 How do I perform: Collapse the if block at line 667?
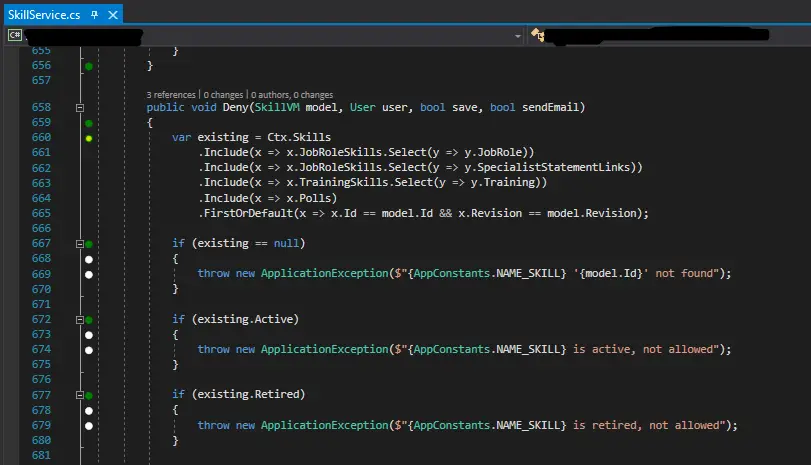click(80, 244)
